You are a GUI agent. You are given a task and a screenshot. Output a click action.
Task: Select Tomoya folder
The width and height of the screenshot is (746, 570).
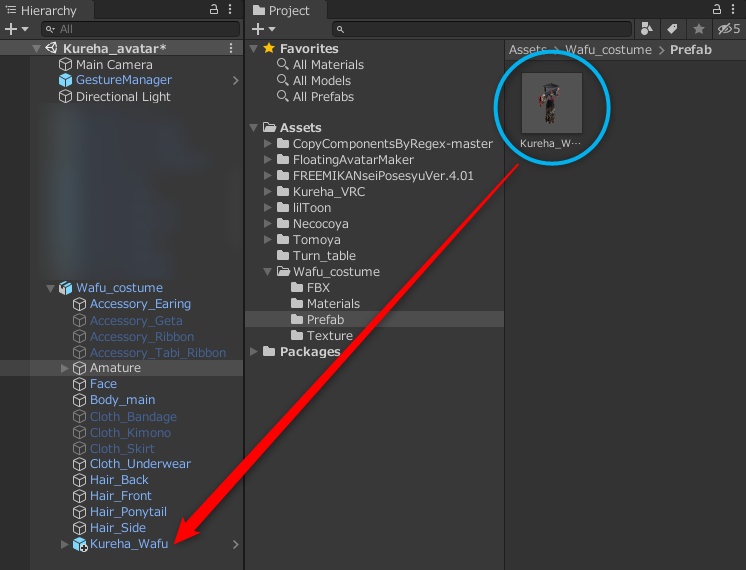point(316,239)
